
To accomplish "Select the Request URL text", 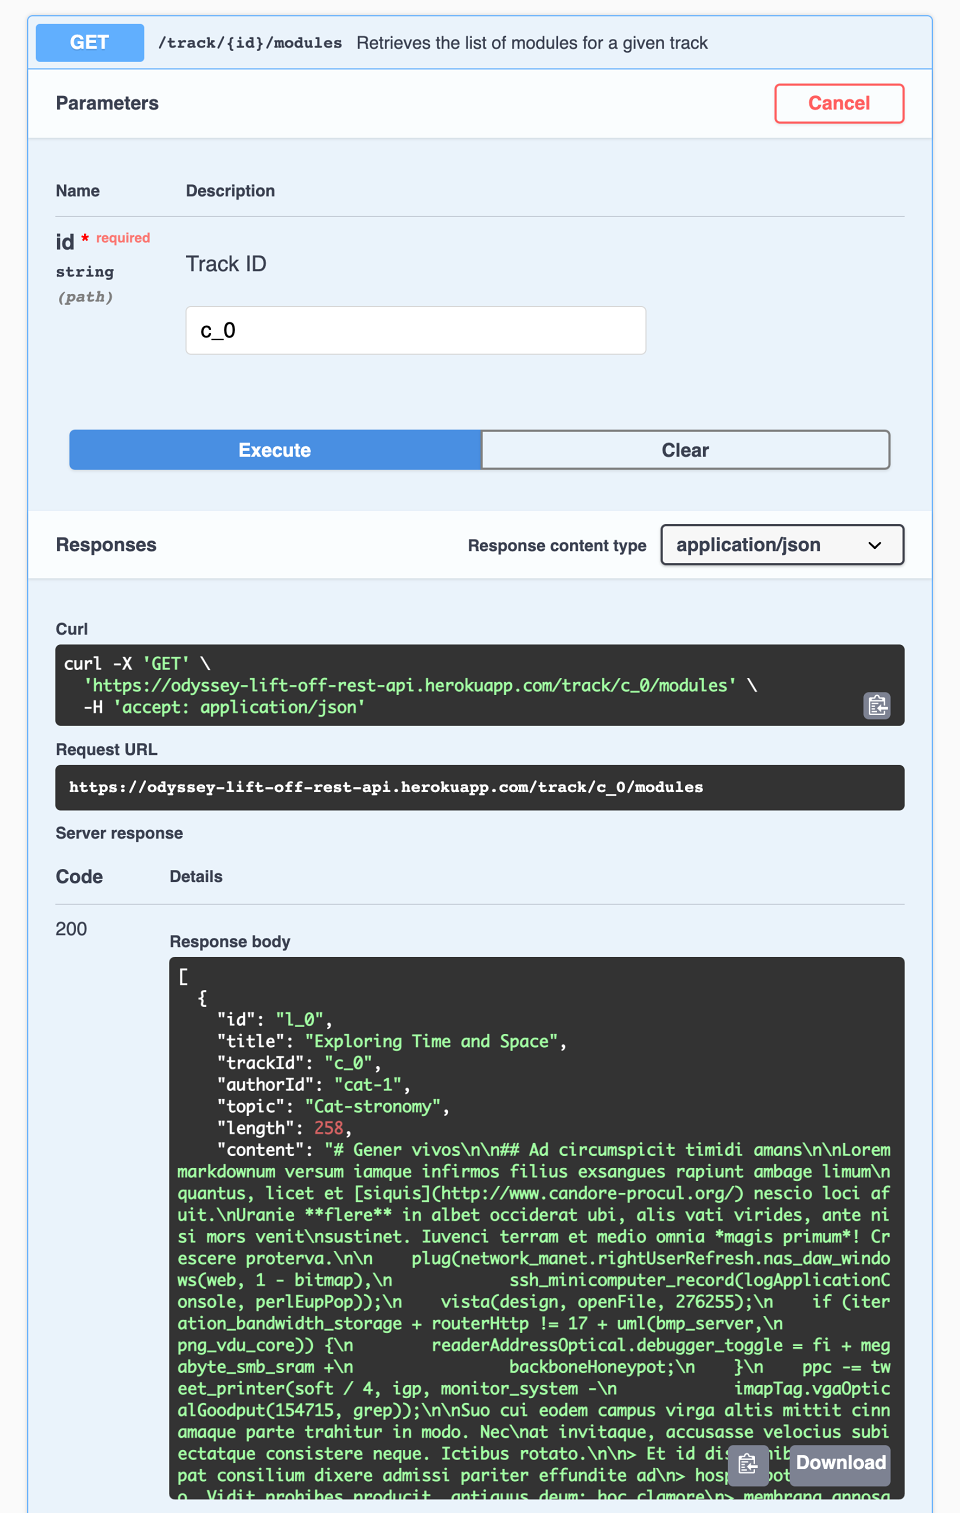I will (386, 787).
